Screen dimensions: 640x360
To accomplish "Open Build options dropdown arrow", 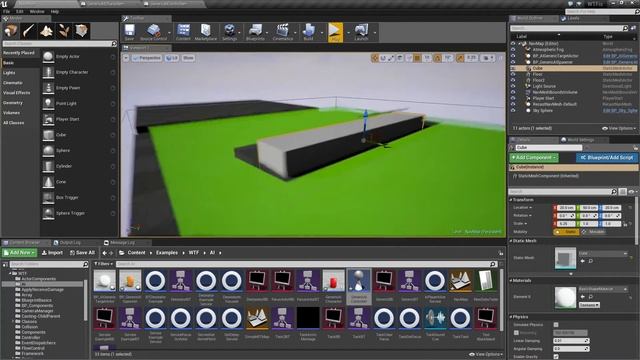I will point(321,32).
